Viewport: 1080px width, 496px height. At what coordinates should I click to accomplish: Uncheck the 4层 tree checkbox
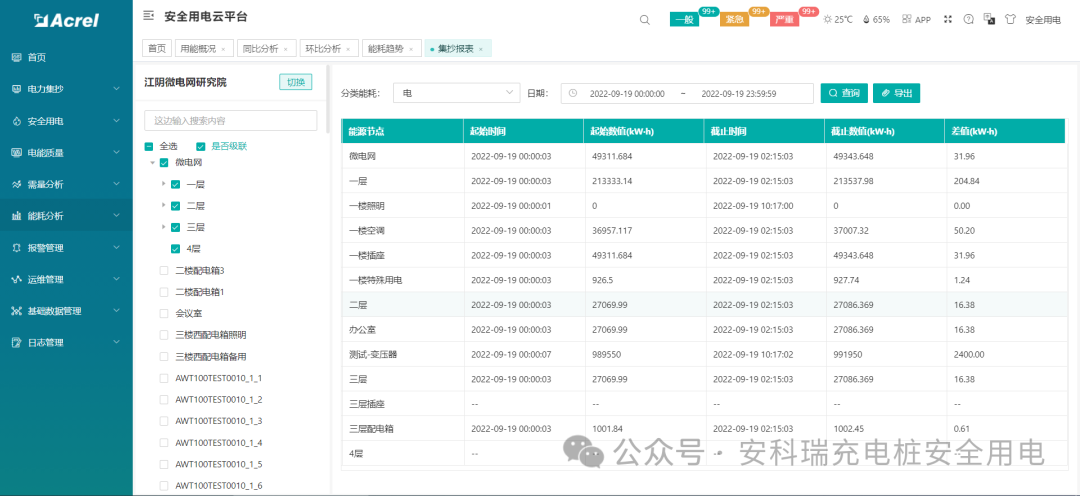tap(175, 248)
